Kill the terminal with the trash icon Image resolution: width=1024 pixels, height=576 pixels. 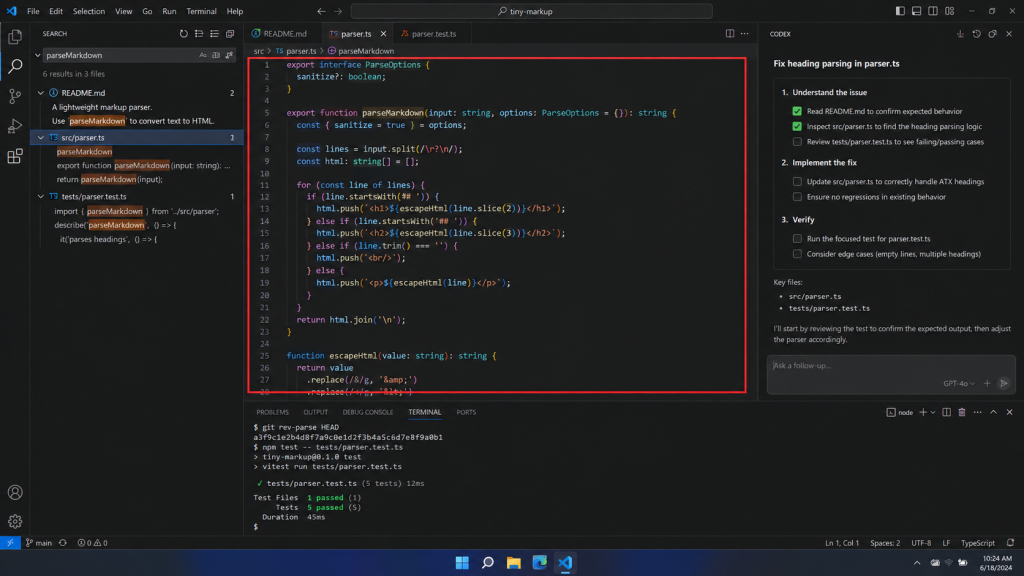pyautogui.click(x=962, y=412)
